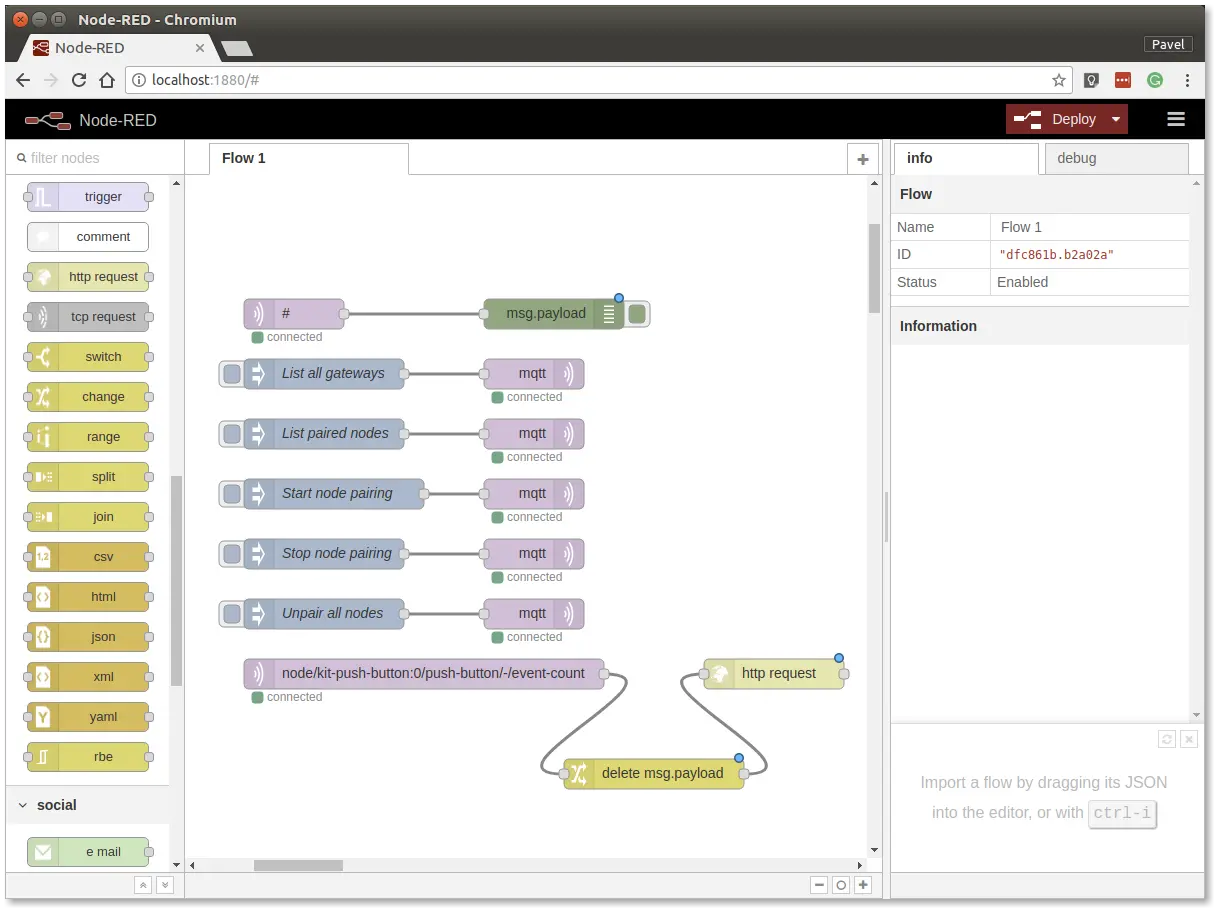This screenshot has width=1214, height=908.
Task: Trigger the Start node pairing inject button
Action: click(x=232, y=494)
